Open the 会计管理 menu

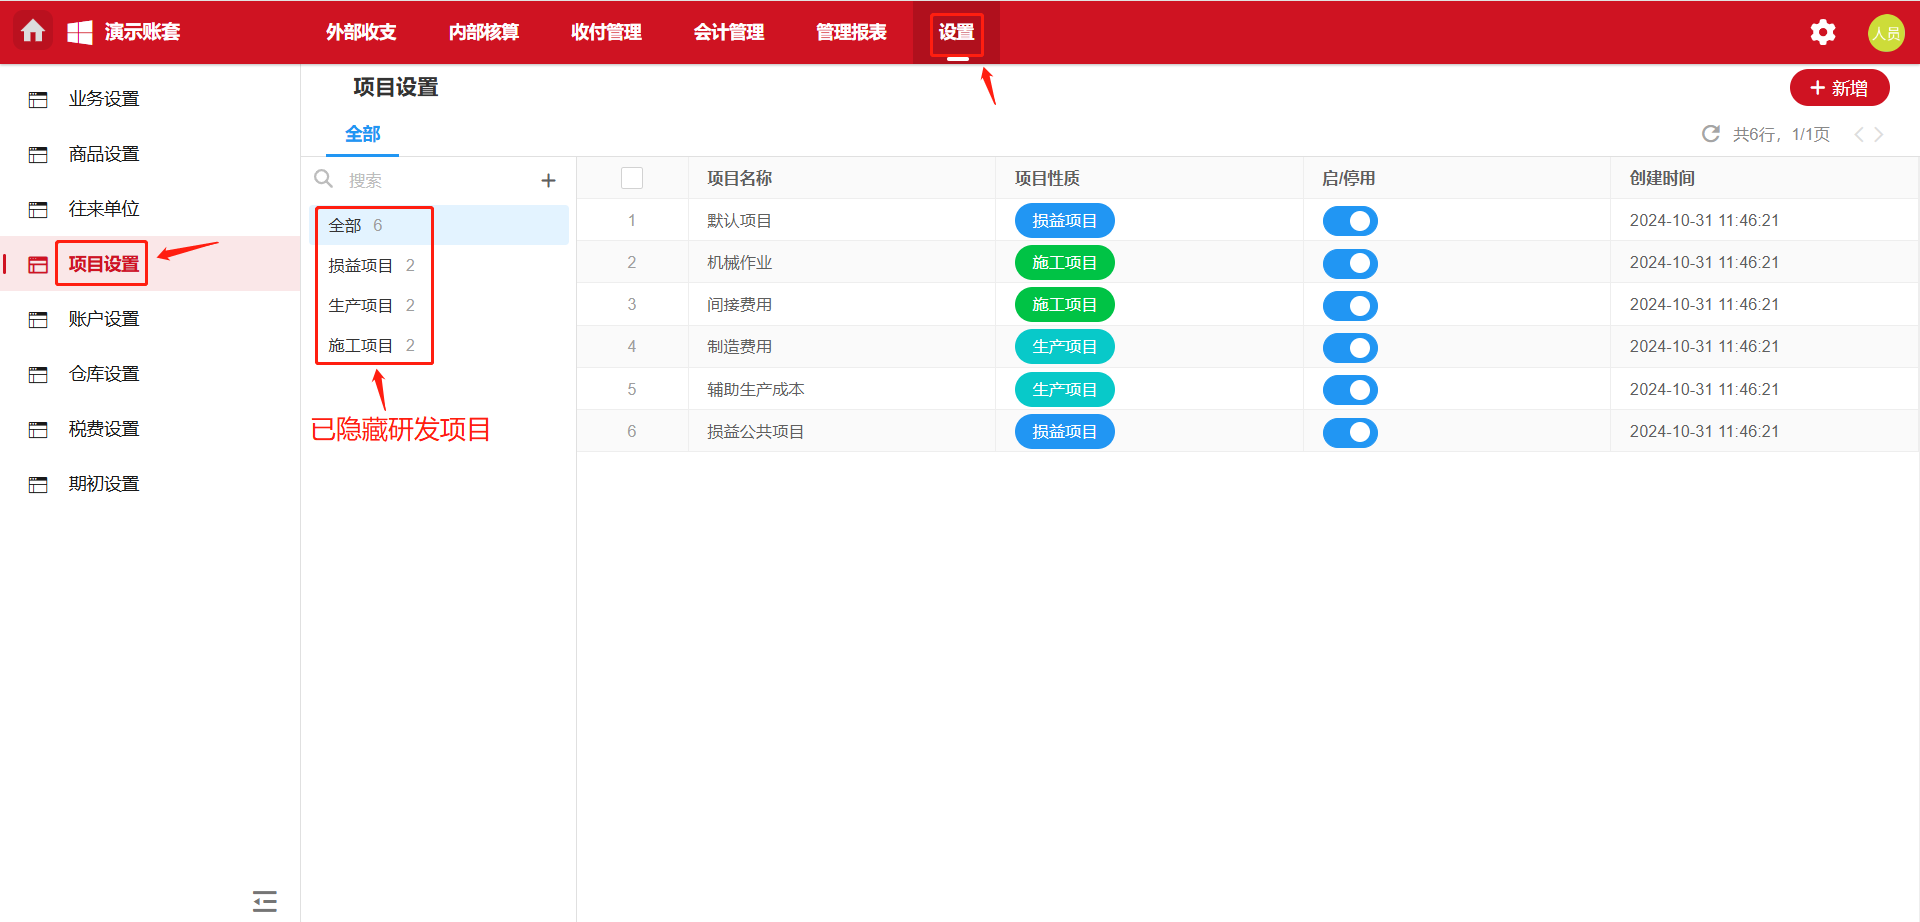(728, 32)
